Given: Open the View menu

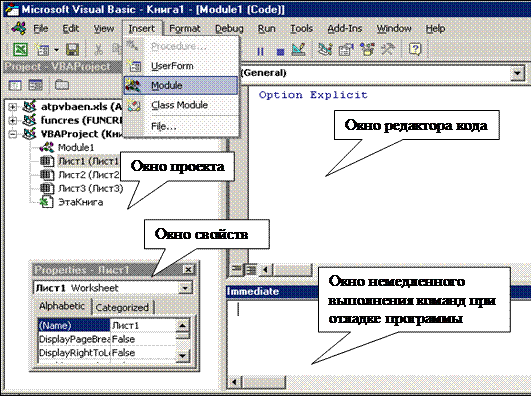Looking at the screenshot, I should coord(104,29).
